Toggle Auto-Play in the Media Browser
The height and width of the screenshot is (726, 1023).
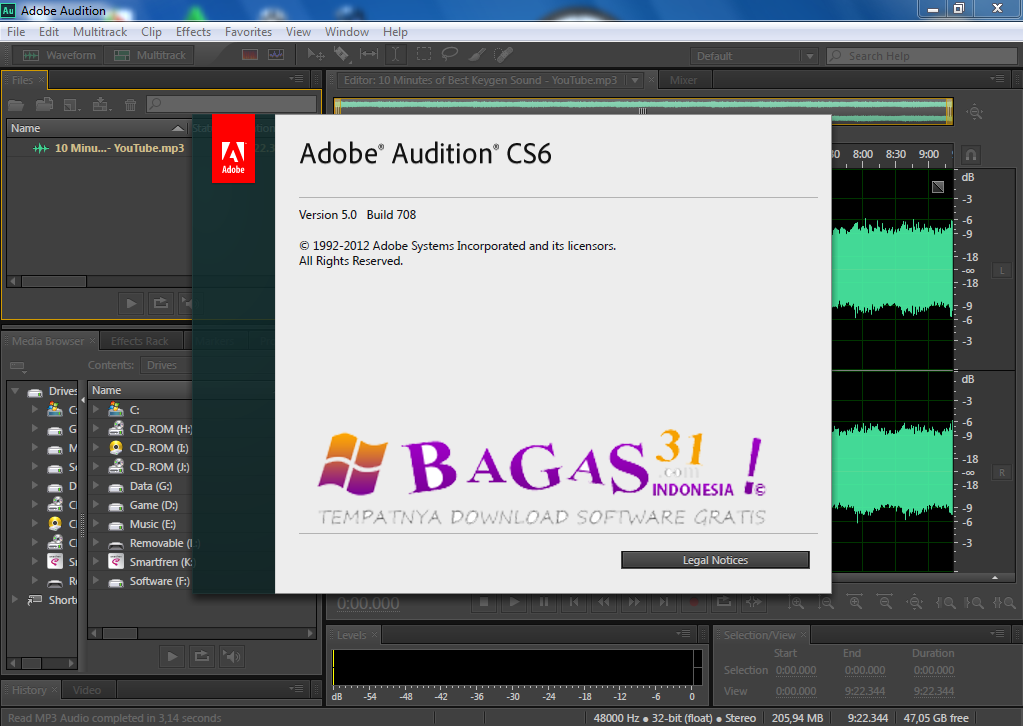coord(232,656)
